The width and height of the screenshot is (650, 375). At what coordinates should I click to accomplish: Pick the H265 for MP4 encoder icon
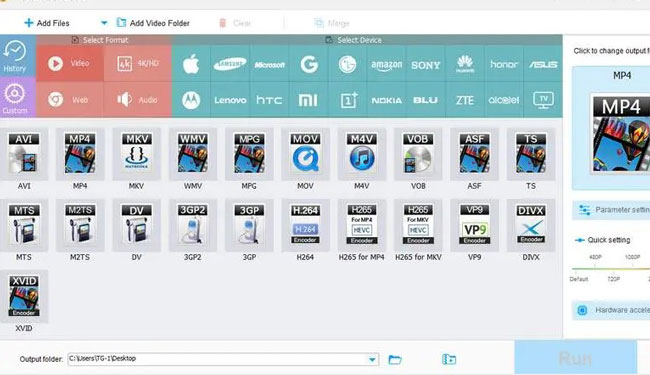(361, 224)
